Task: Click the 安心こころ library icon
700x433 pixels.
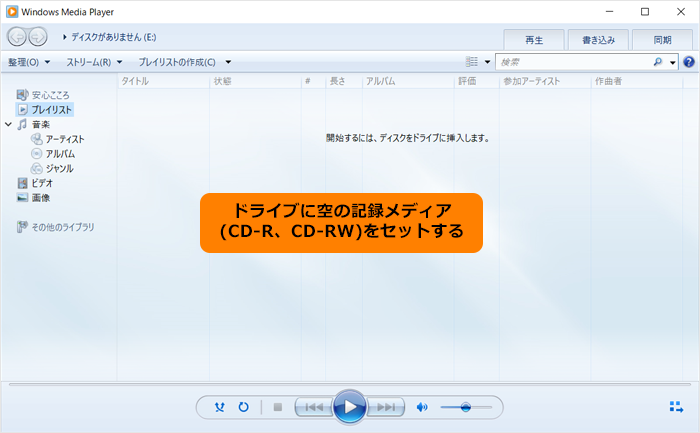Action: (22, 95)
